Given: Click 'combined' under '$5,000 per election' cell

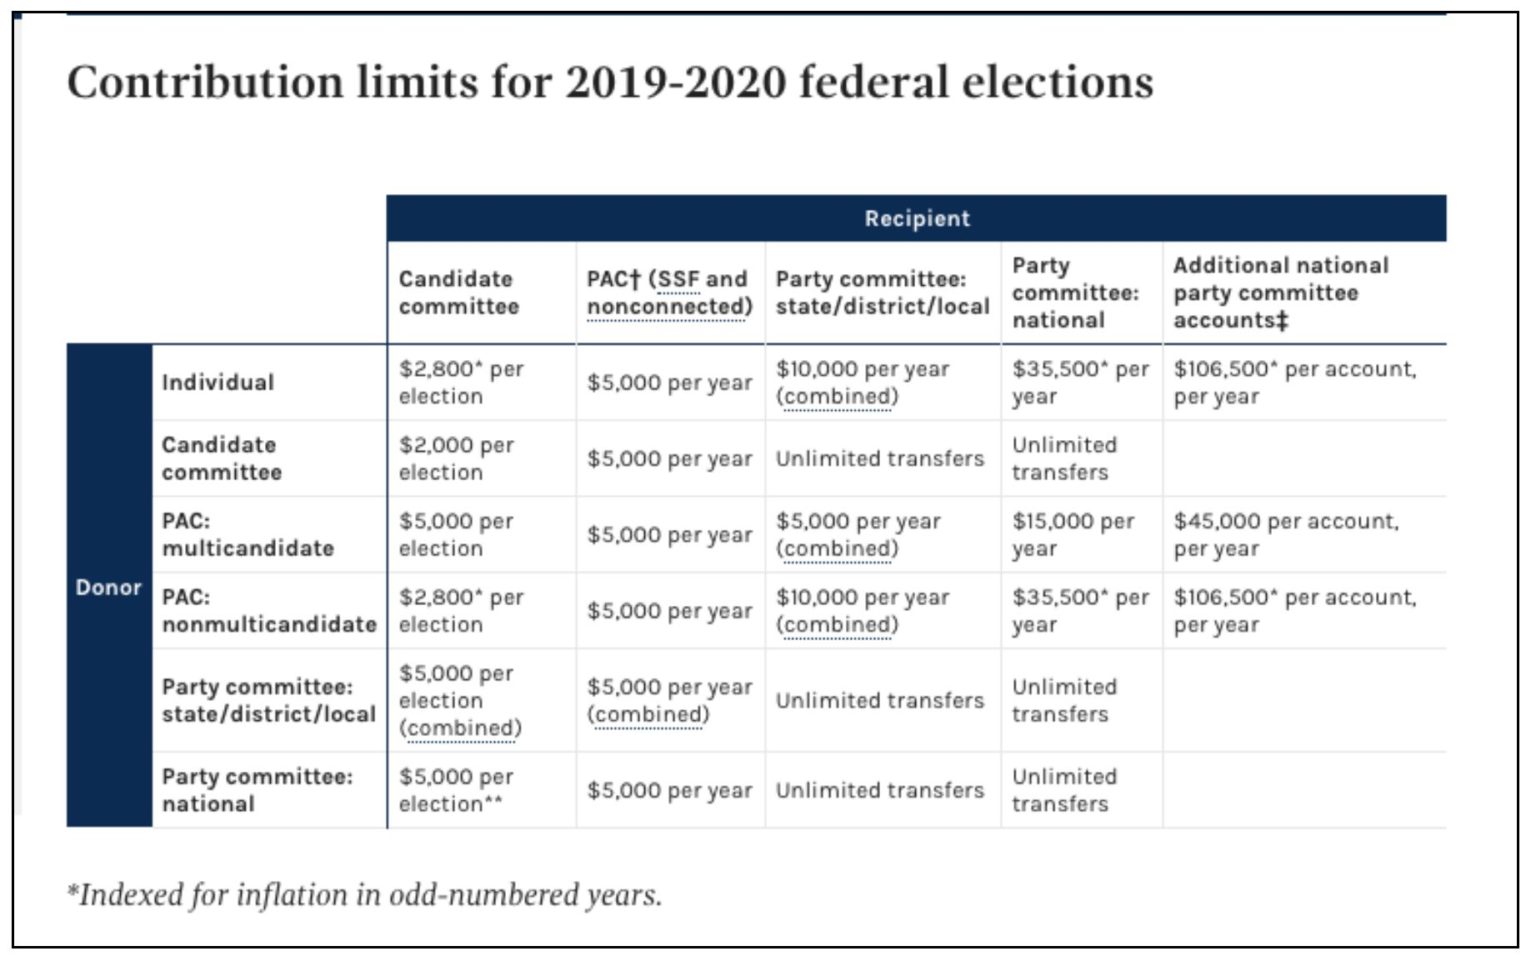Looking at the screenshot, I should tap(460, 728).
